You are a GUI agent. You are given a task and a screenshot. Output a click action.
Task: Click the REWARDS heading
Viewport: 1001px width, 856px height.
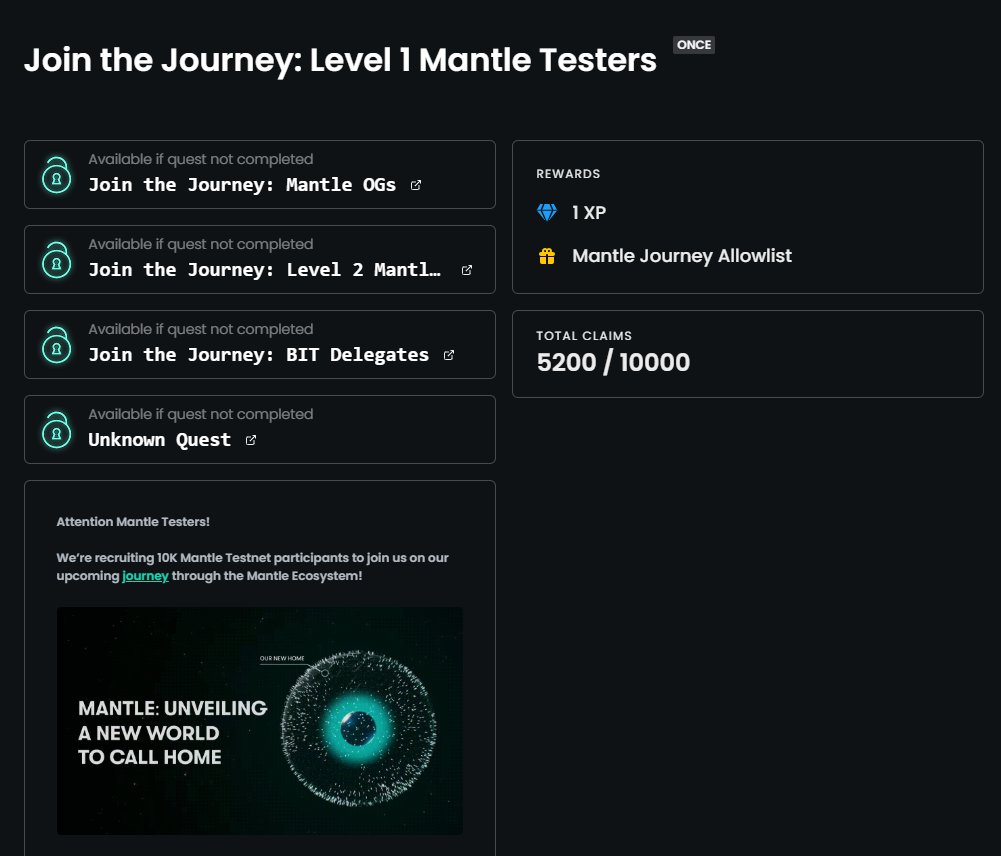568,174
